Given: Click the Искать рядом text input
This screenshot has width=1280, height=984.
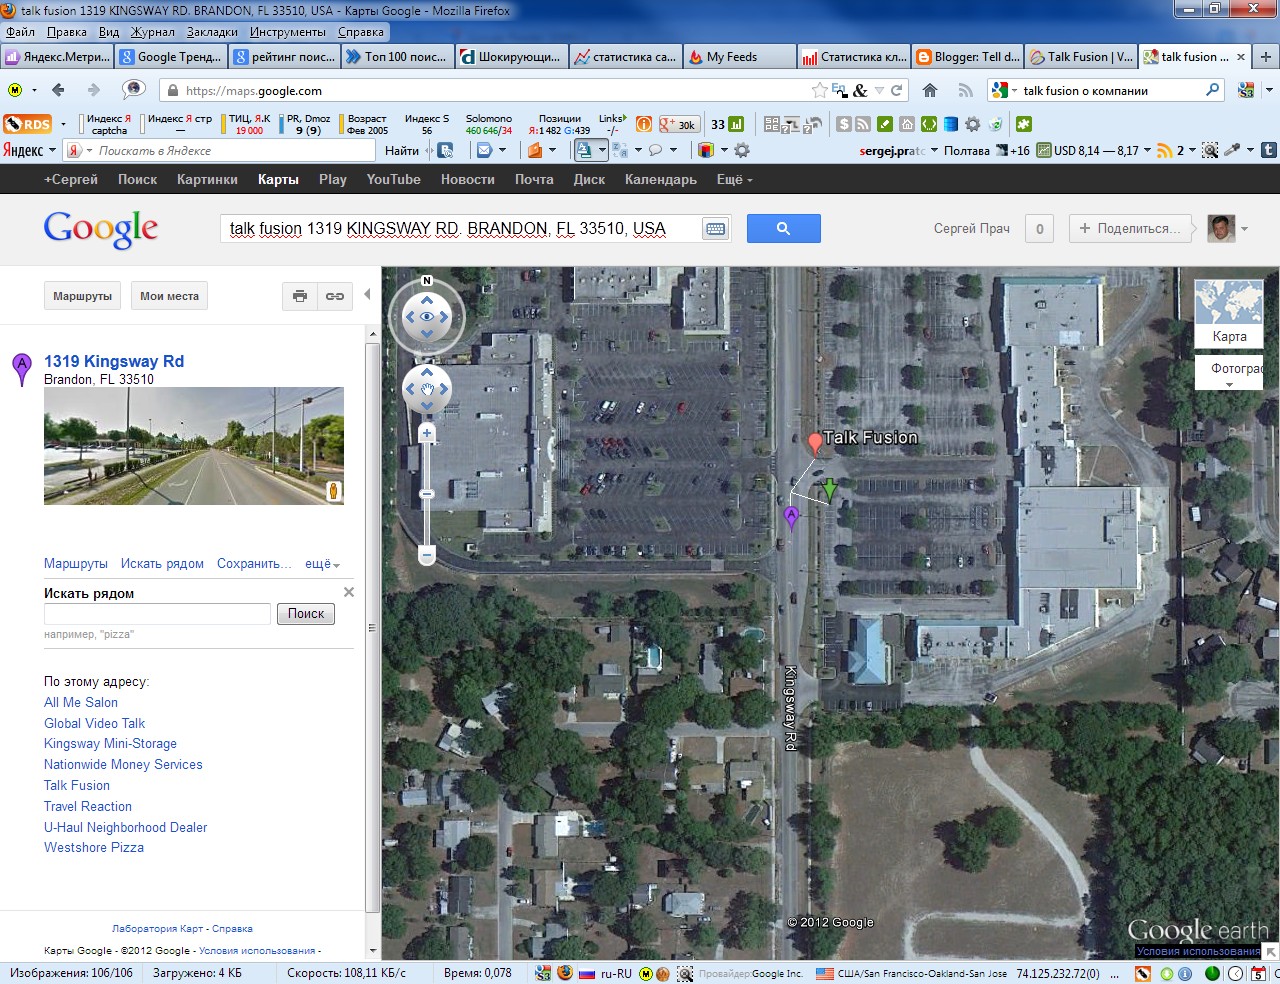Looking at the screenshot, I should click(x=158, y=614).
